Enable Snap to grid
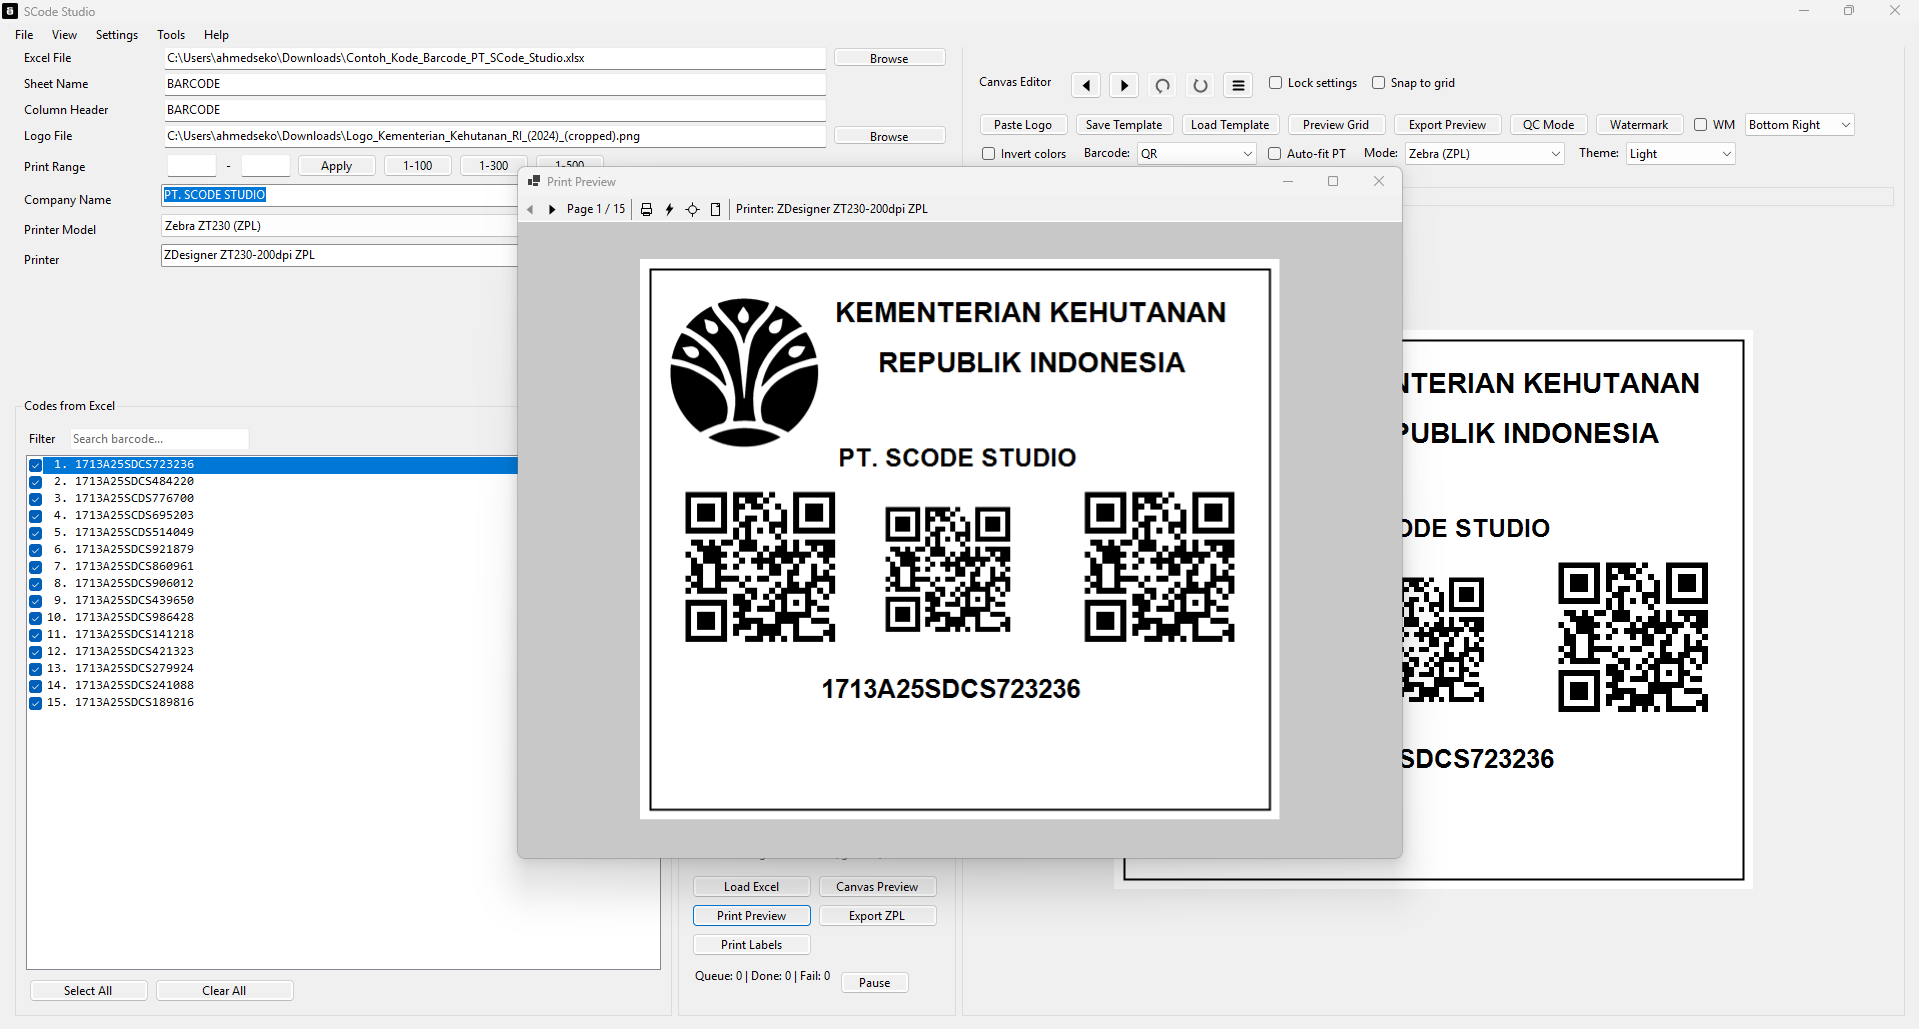 [x=1378, y=83]
